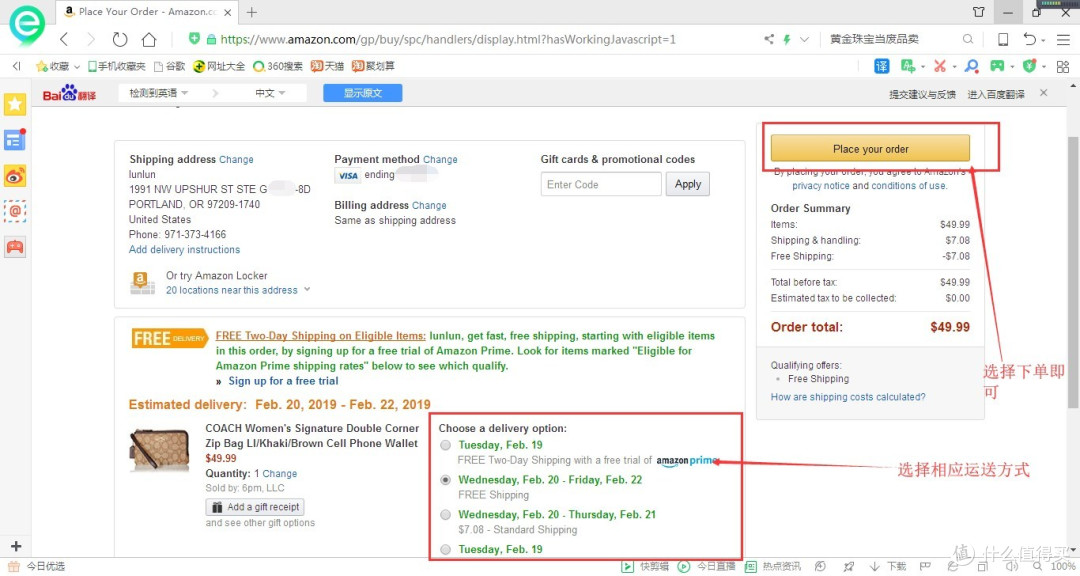Go to the browser home page icon
Image resolution: width=1080 pixels, height=576 pixels.
tap(149, 39)
